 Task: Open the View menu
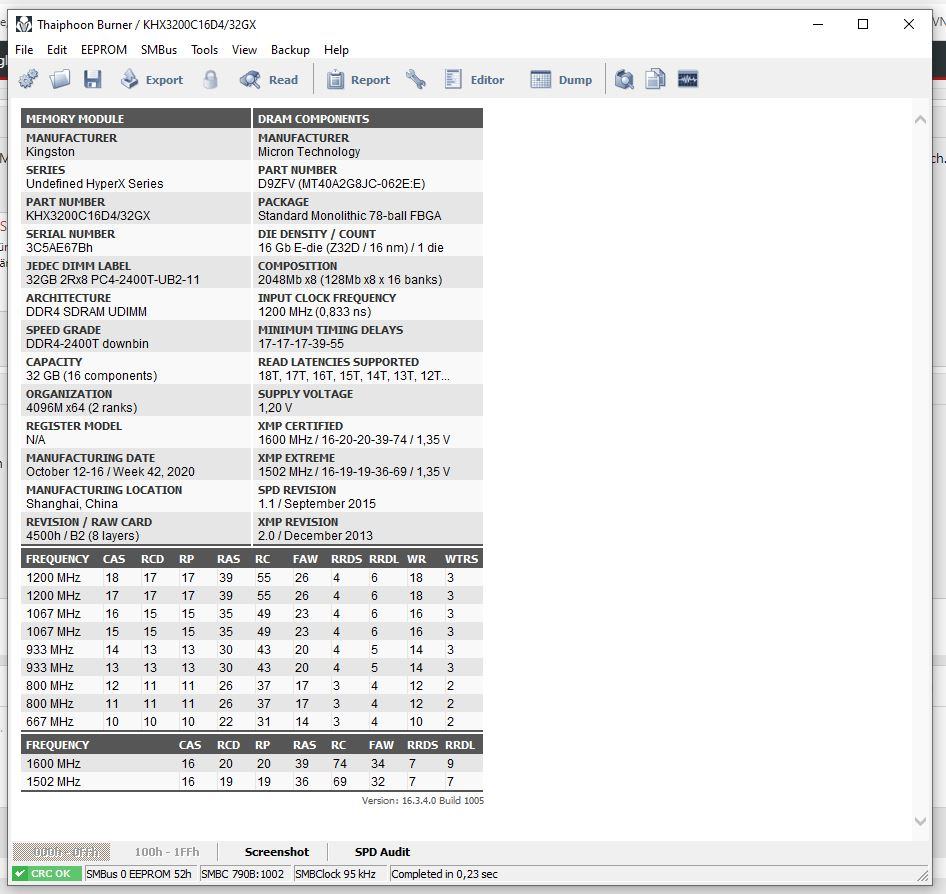pos(244,50)
